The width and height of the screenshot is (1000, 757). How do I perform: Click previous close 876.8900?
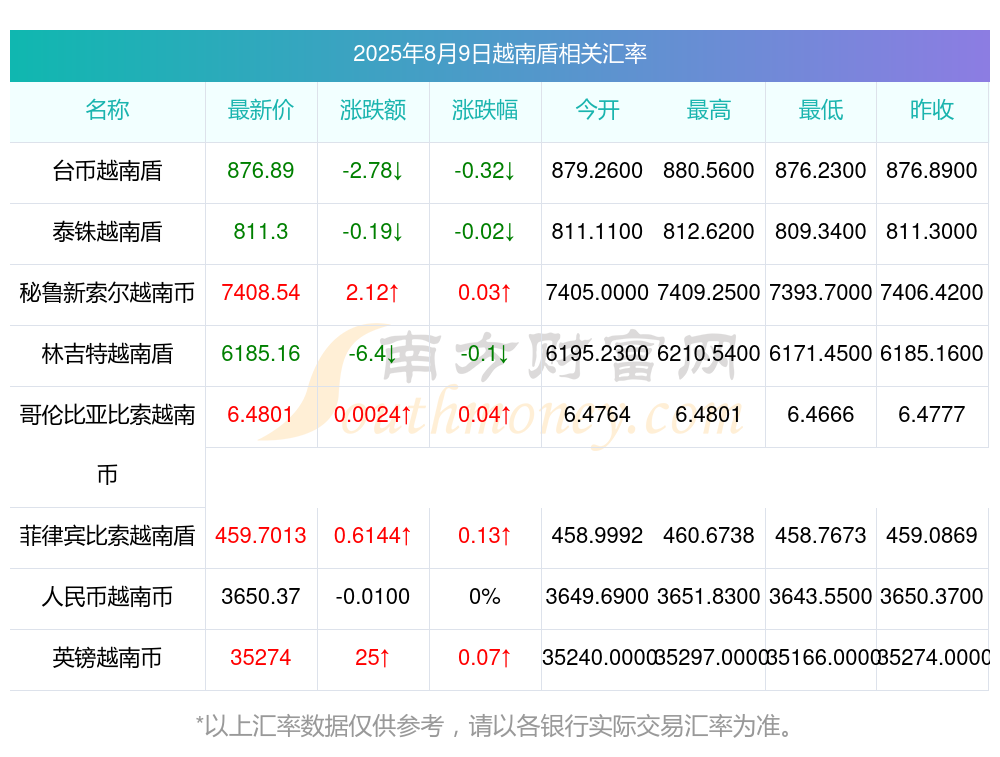coord(932,170)
